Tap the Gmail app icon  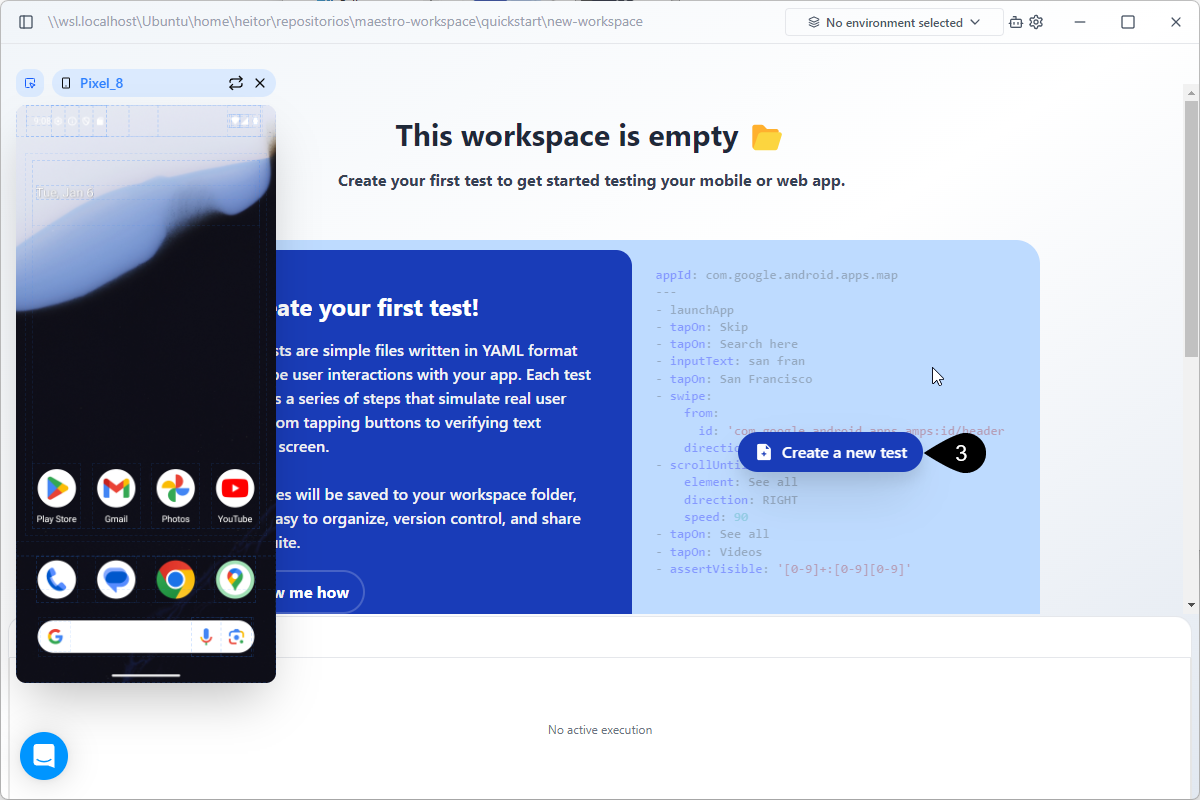coord(116,489)
